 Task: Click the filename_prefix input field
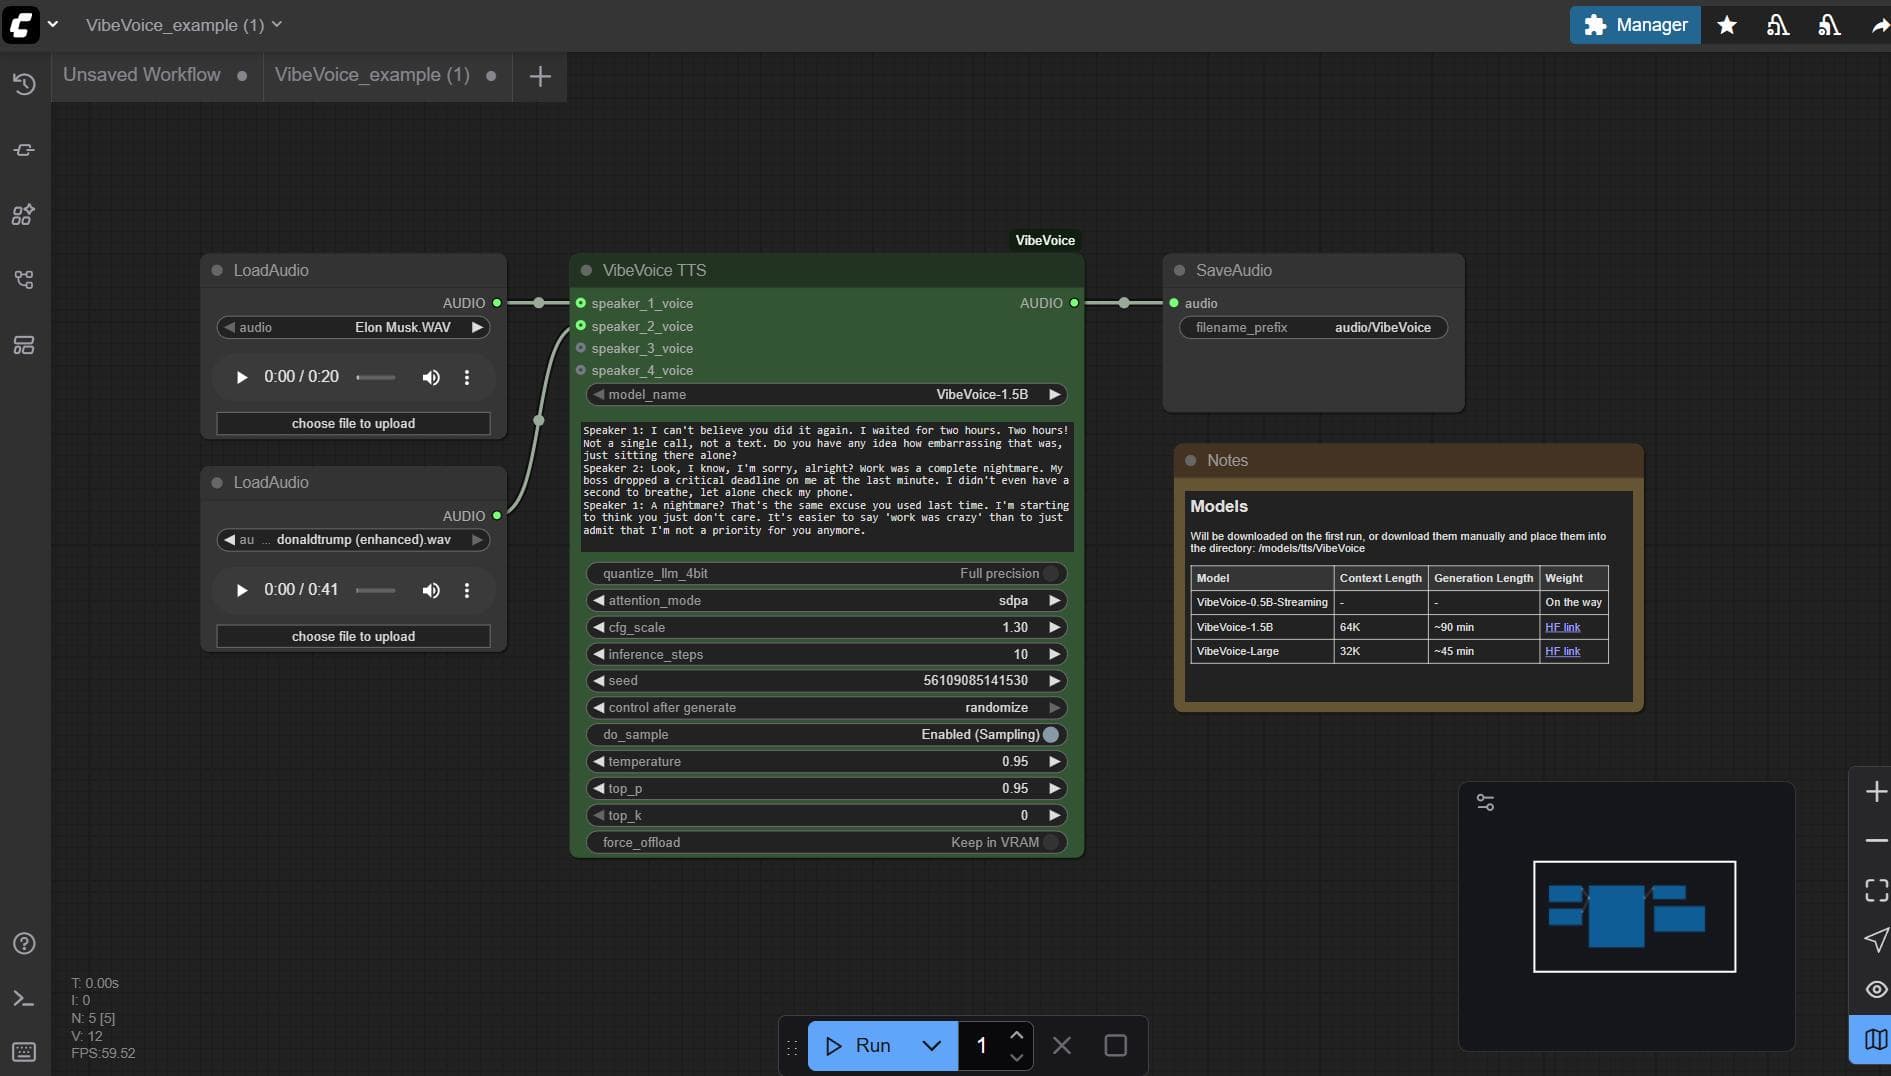[x=1313, y=327]
